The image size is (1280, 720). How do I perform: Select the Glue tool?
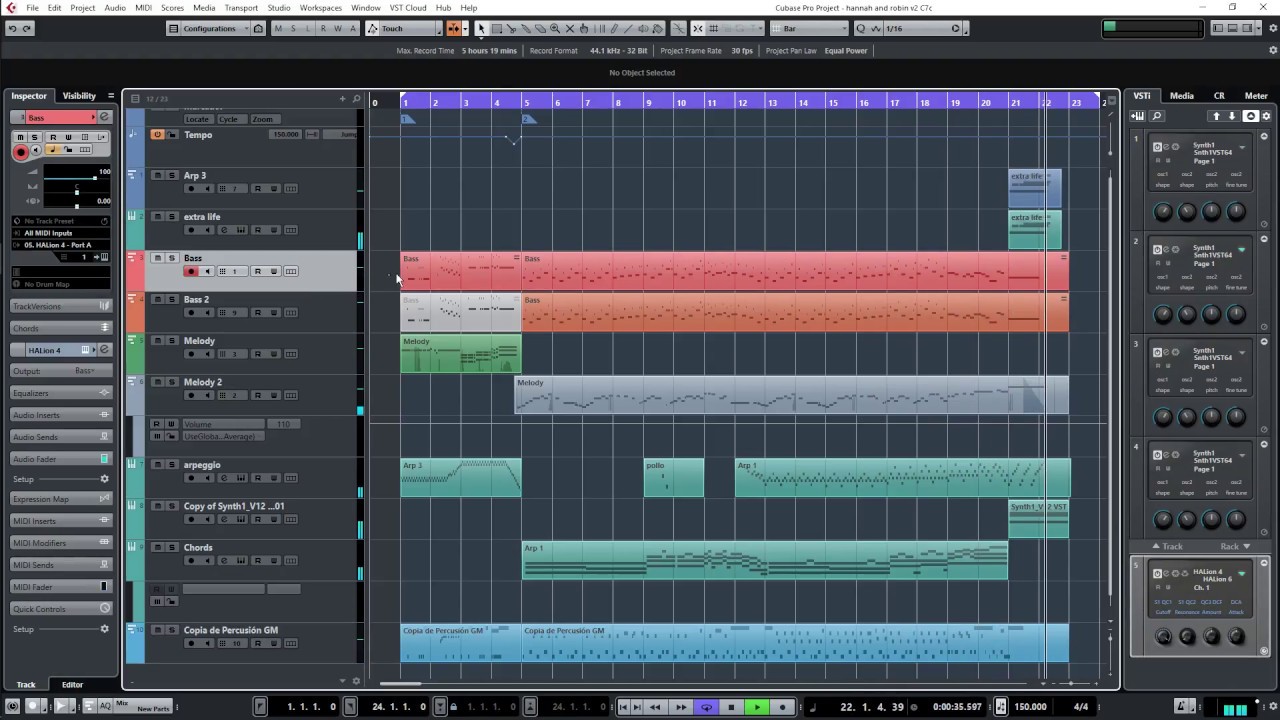tap(526, 28)
